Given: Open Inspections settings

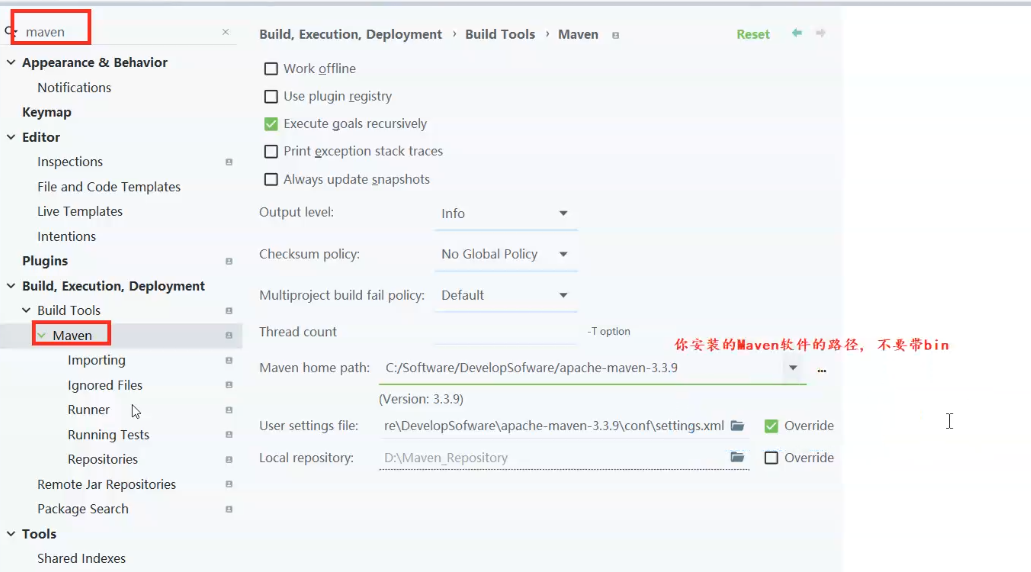Looking at the screenshot, I should tap(70, 162).
